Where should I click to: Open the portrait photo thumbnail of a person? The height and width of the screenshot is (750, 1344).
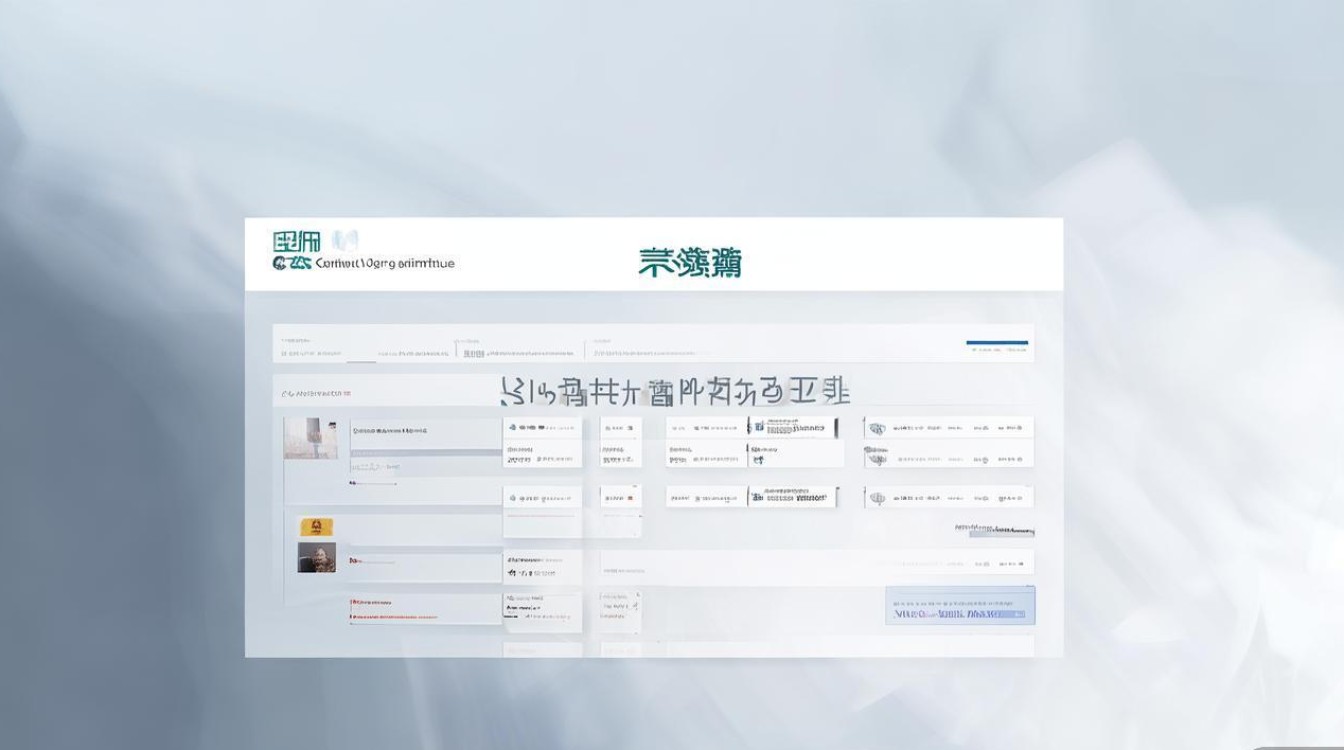pyautogui.click(x=317, y=558)
